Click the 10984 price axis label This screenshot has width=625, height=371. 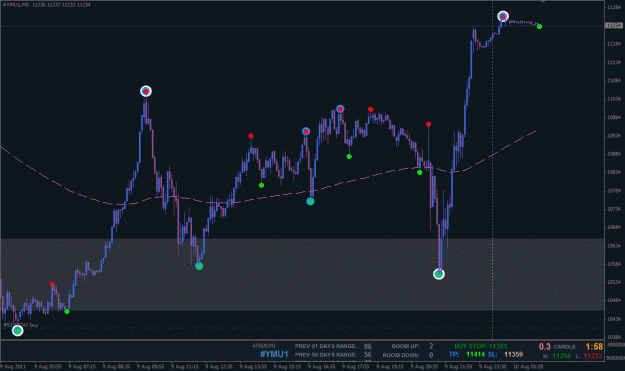pos(614,118)
